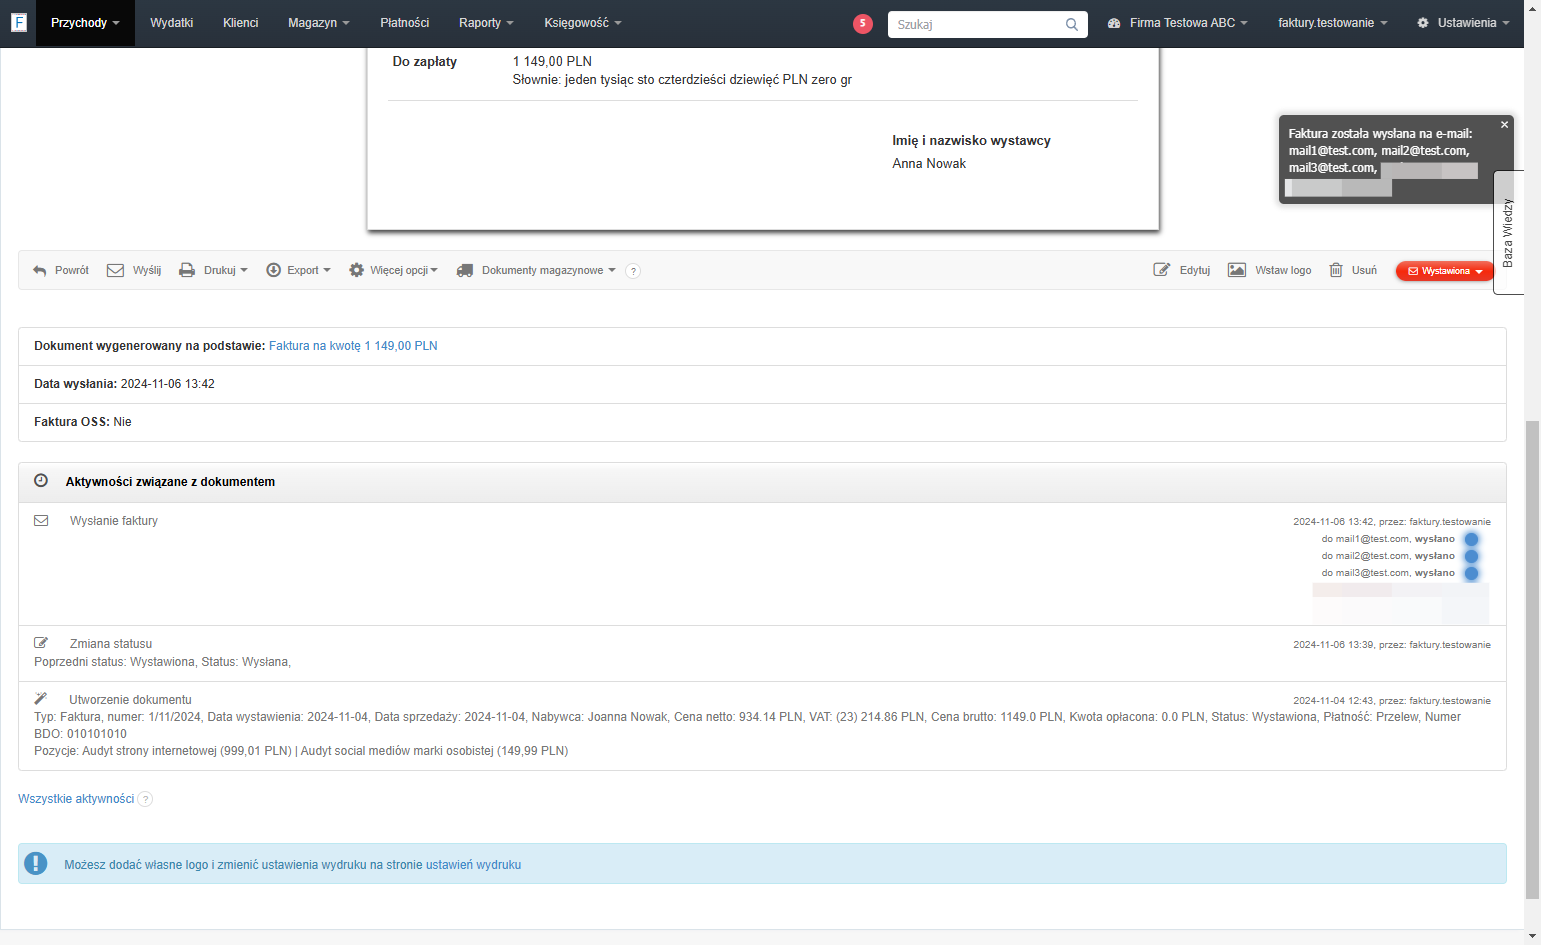Open the Klienci page
The width and height of the screenshot is (1541, 945).
240,23
